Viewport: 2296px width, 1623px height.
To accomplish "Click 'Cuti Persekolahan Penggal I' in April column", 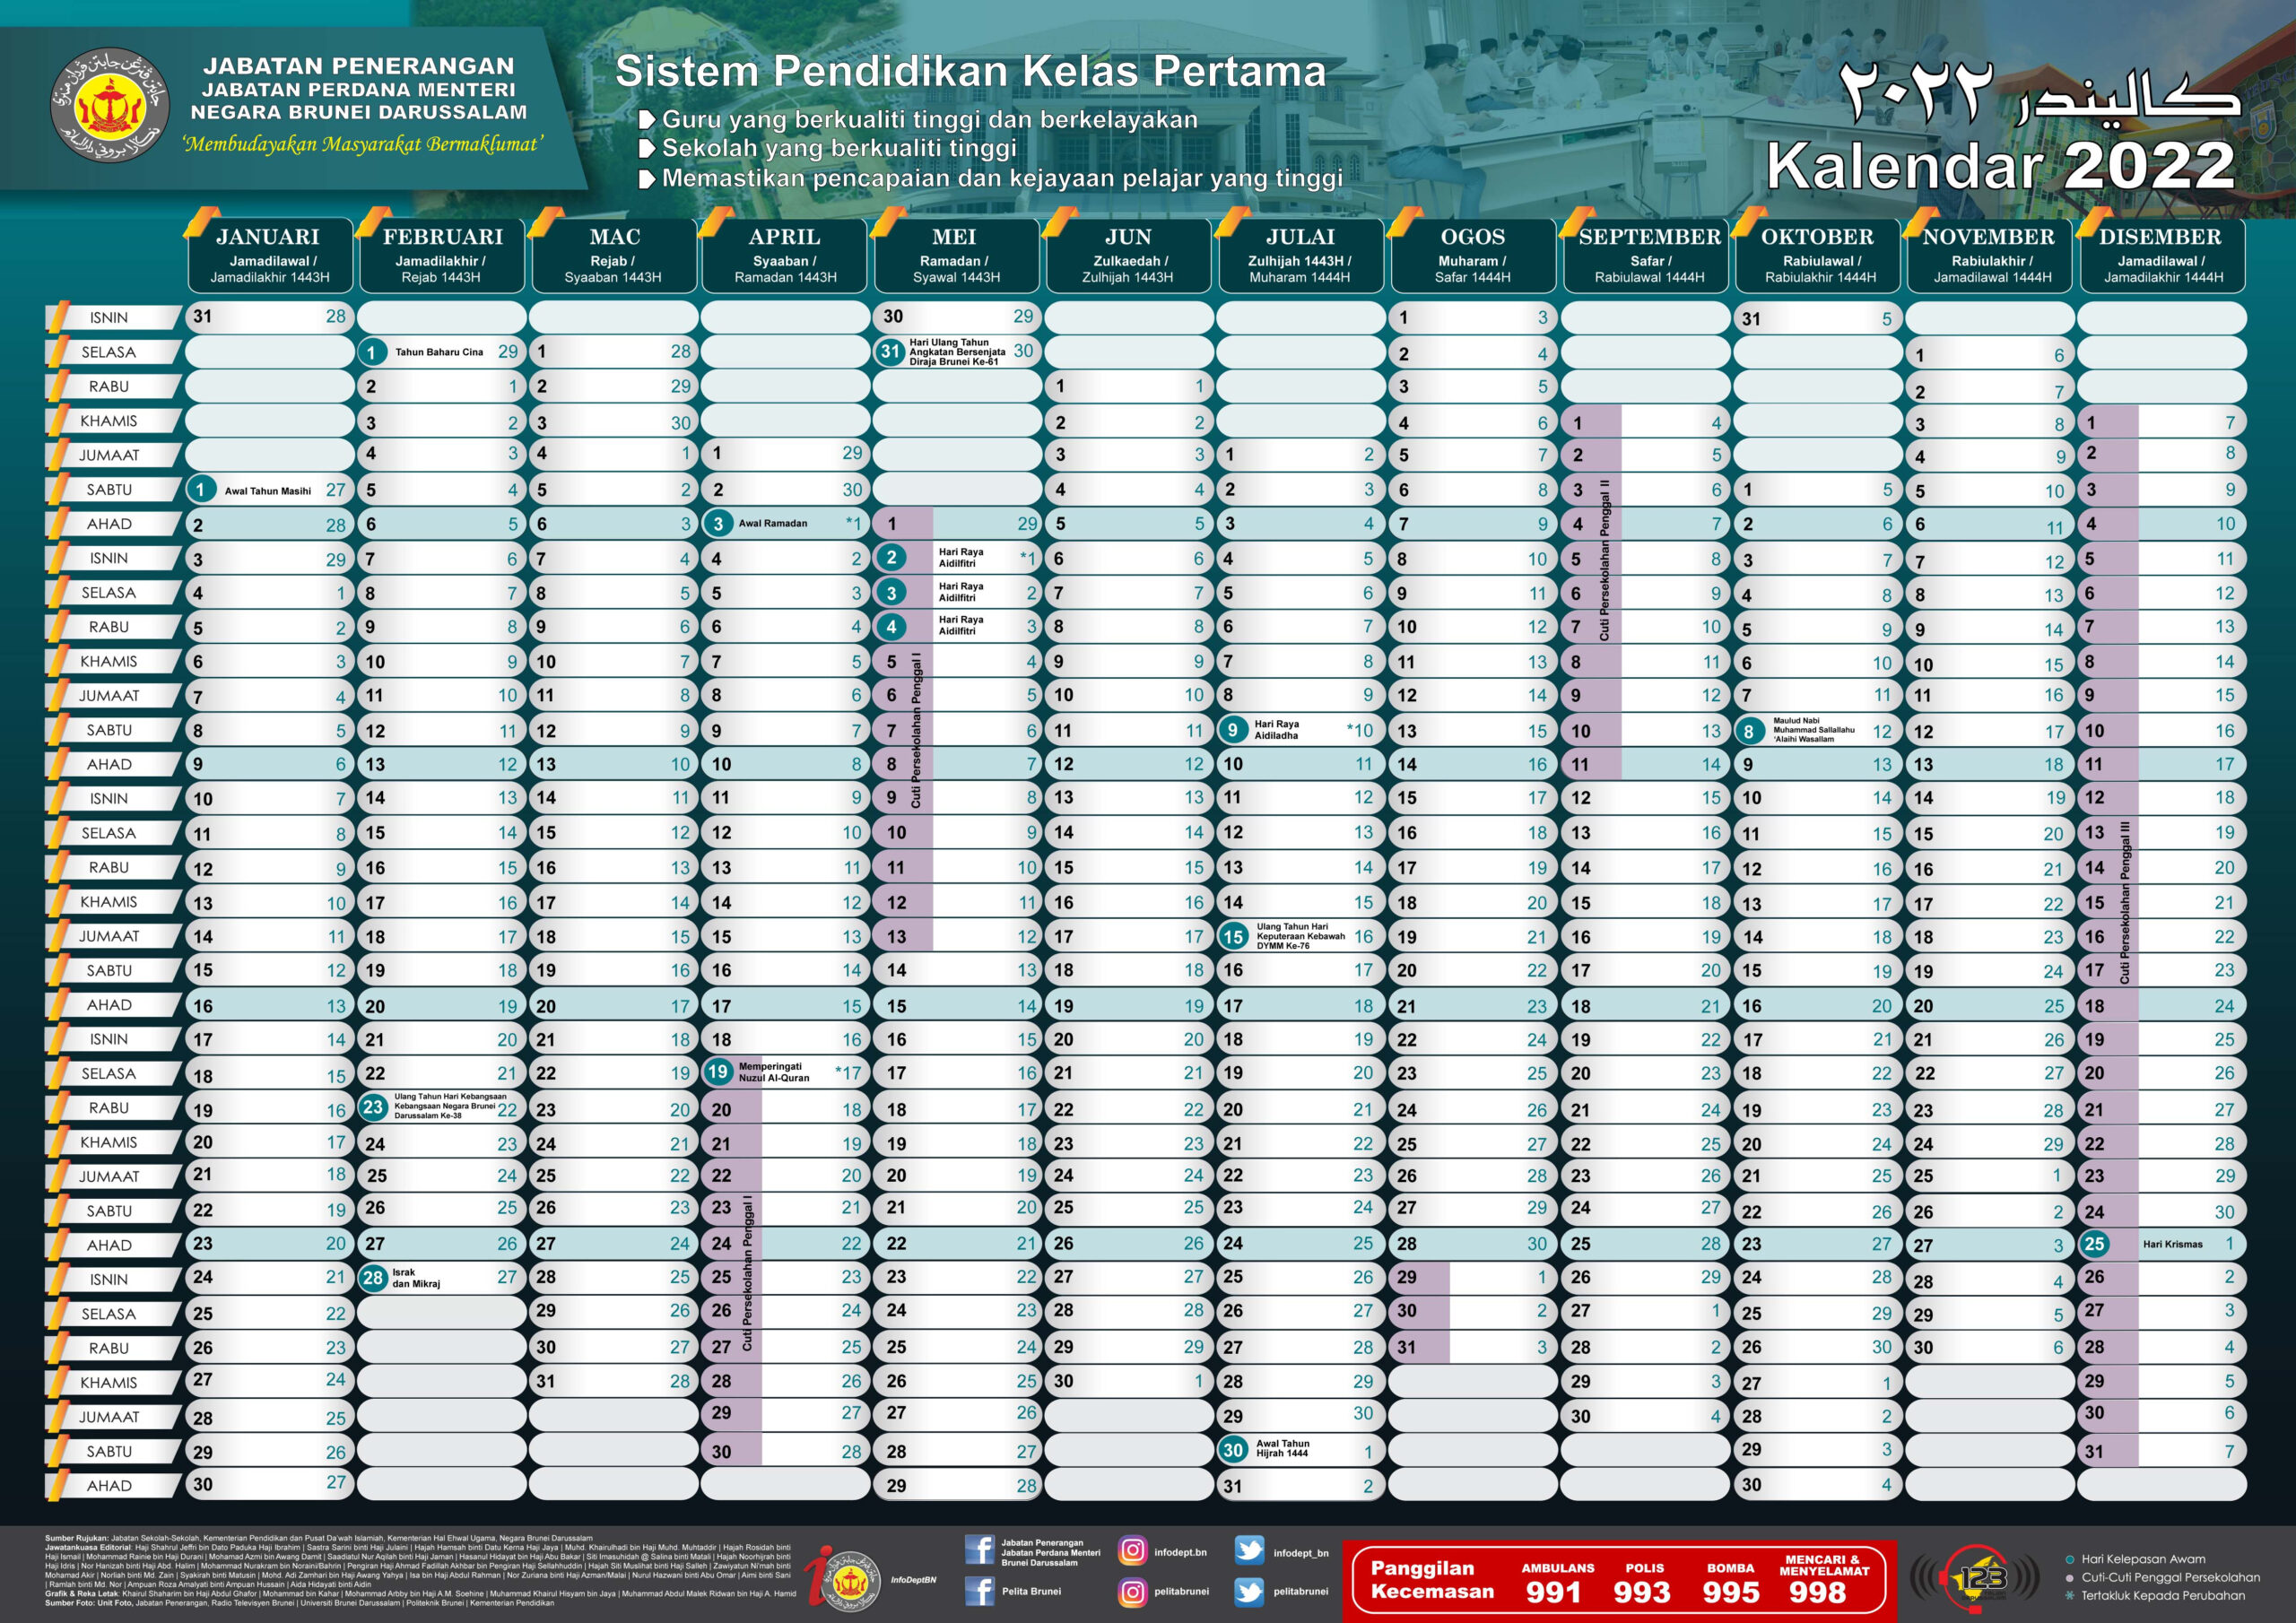I will (746, 1273).
